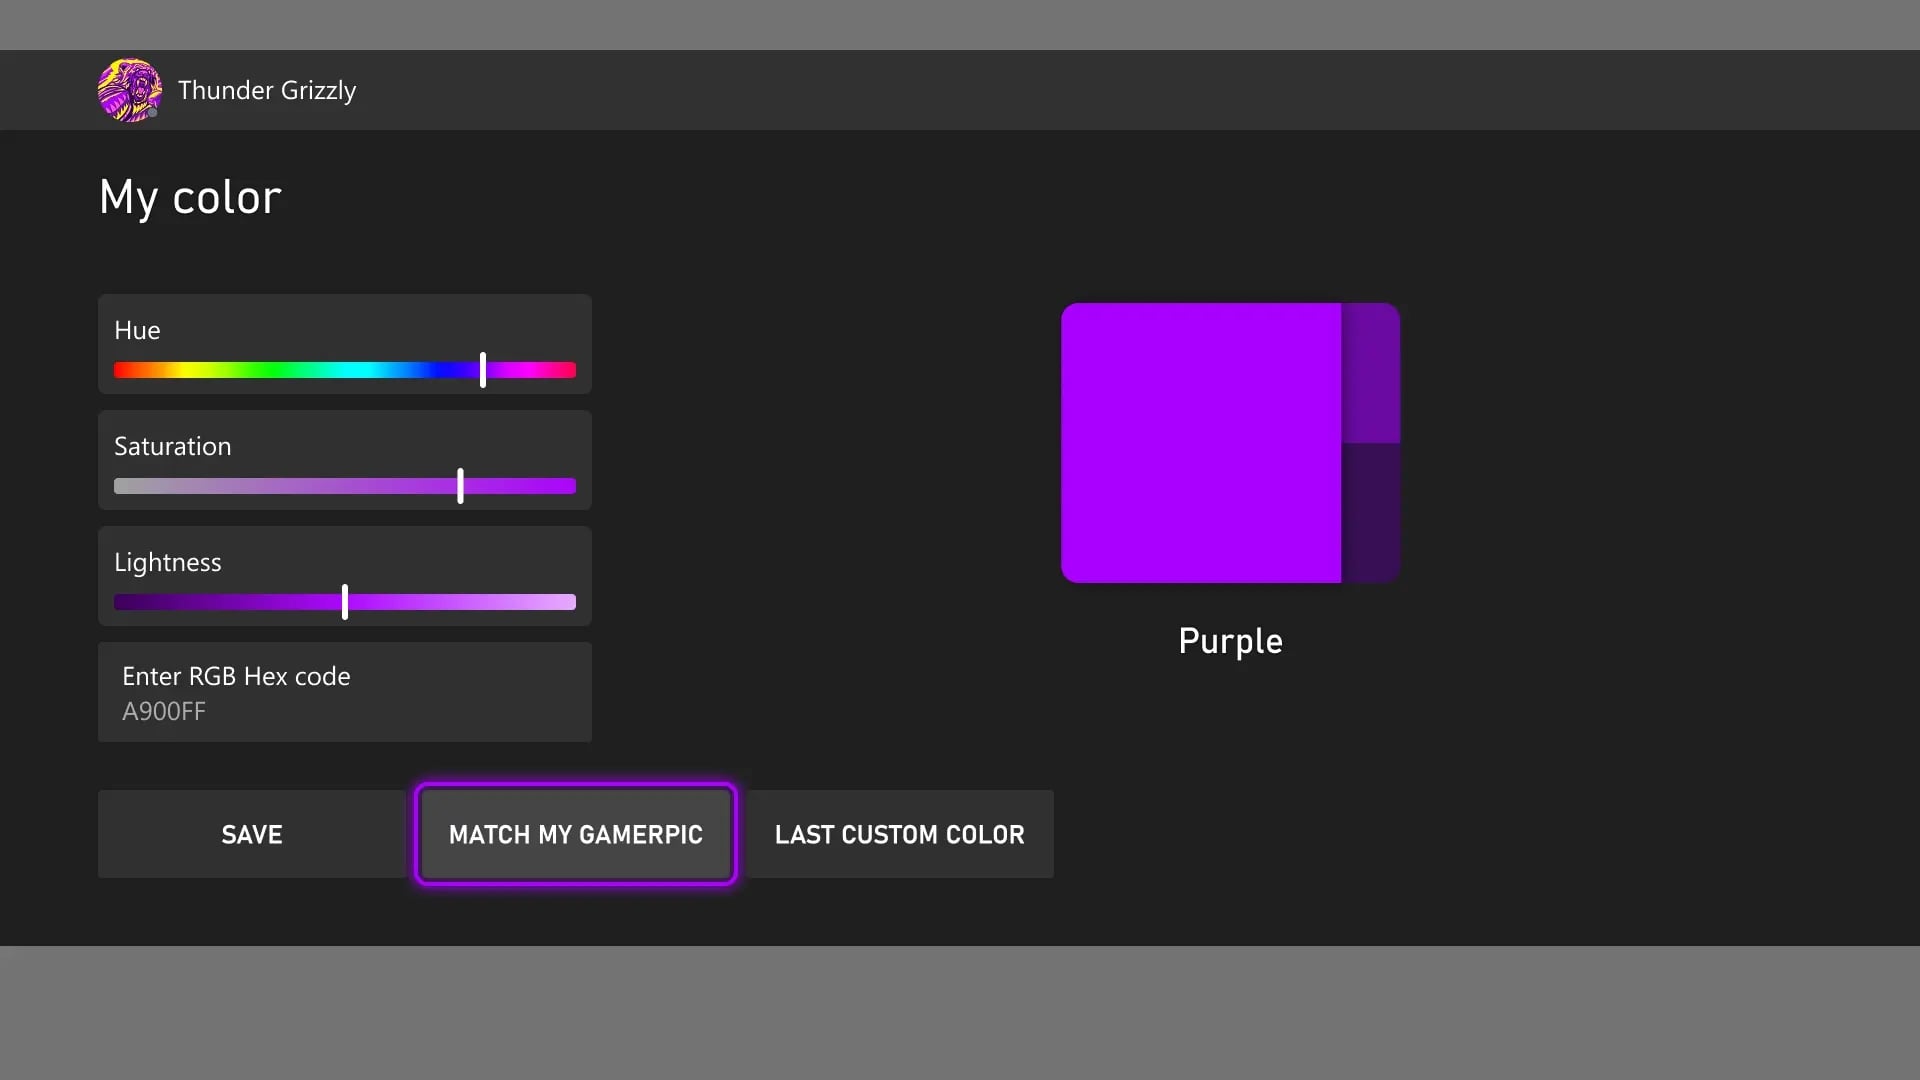Viewport: 1920px width, 1080px height.
Task: Click the Thunder Grizzly gamertag text
Action: [x=267, y=90]
